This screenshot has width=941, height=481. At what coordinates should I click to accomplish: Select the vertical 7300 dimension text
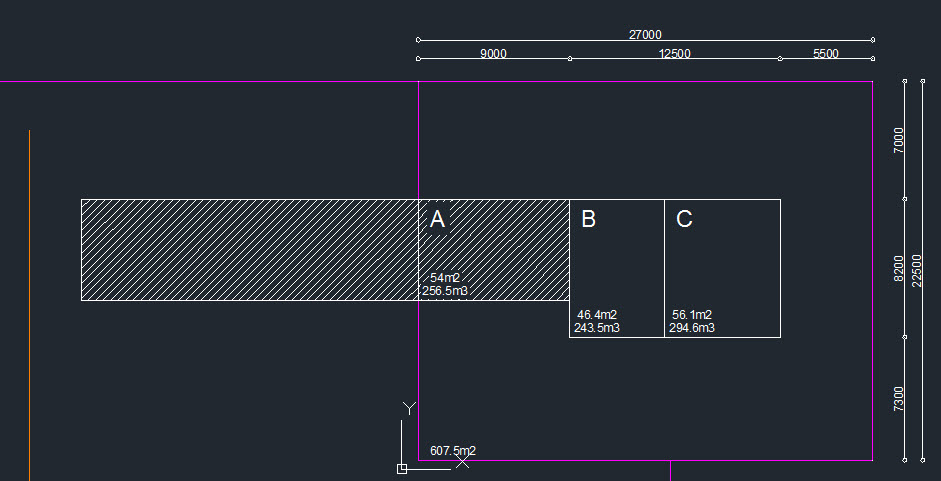click(x=898, y=398)
